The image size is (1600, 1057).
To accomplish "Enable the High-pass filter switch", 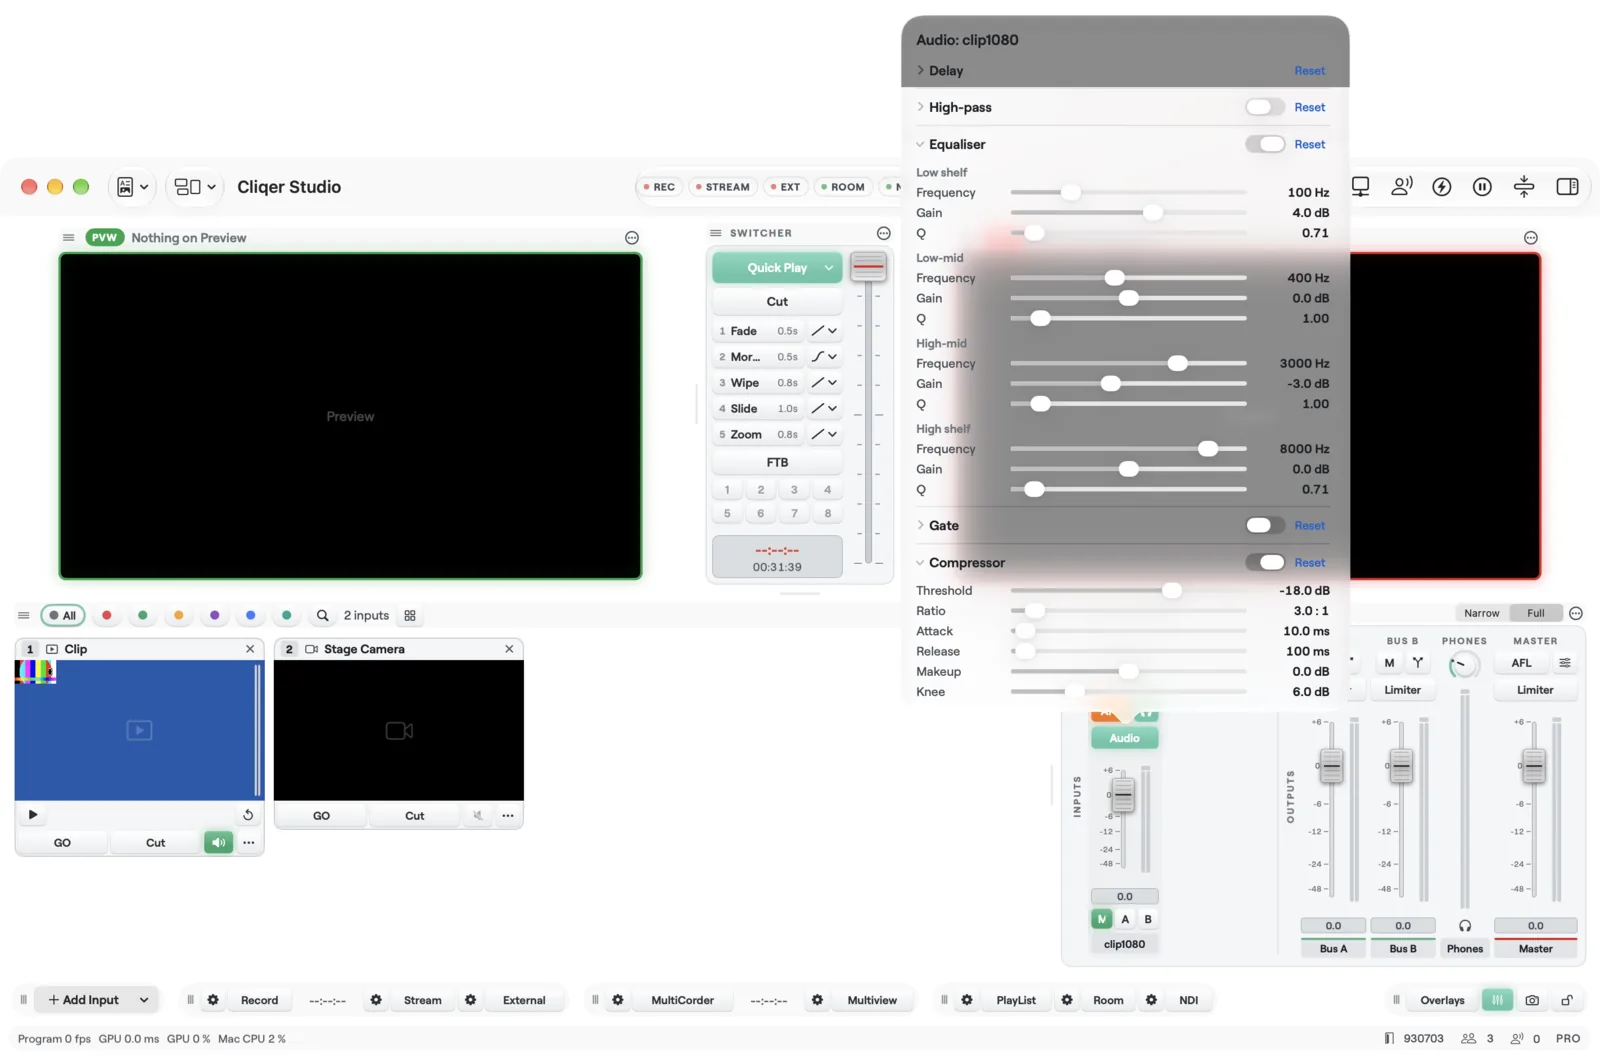I will [x=1265, y=107].
